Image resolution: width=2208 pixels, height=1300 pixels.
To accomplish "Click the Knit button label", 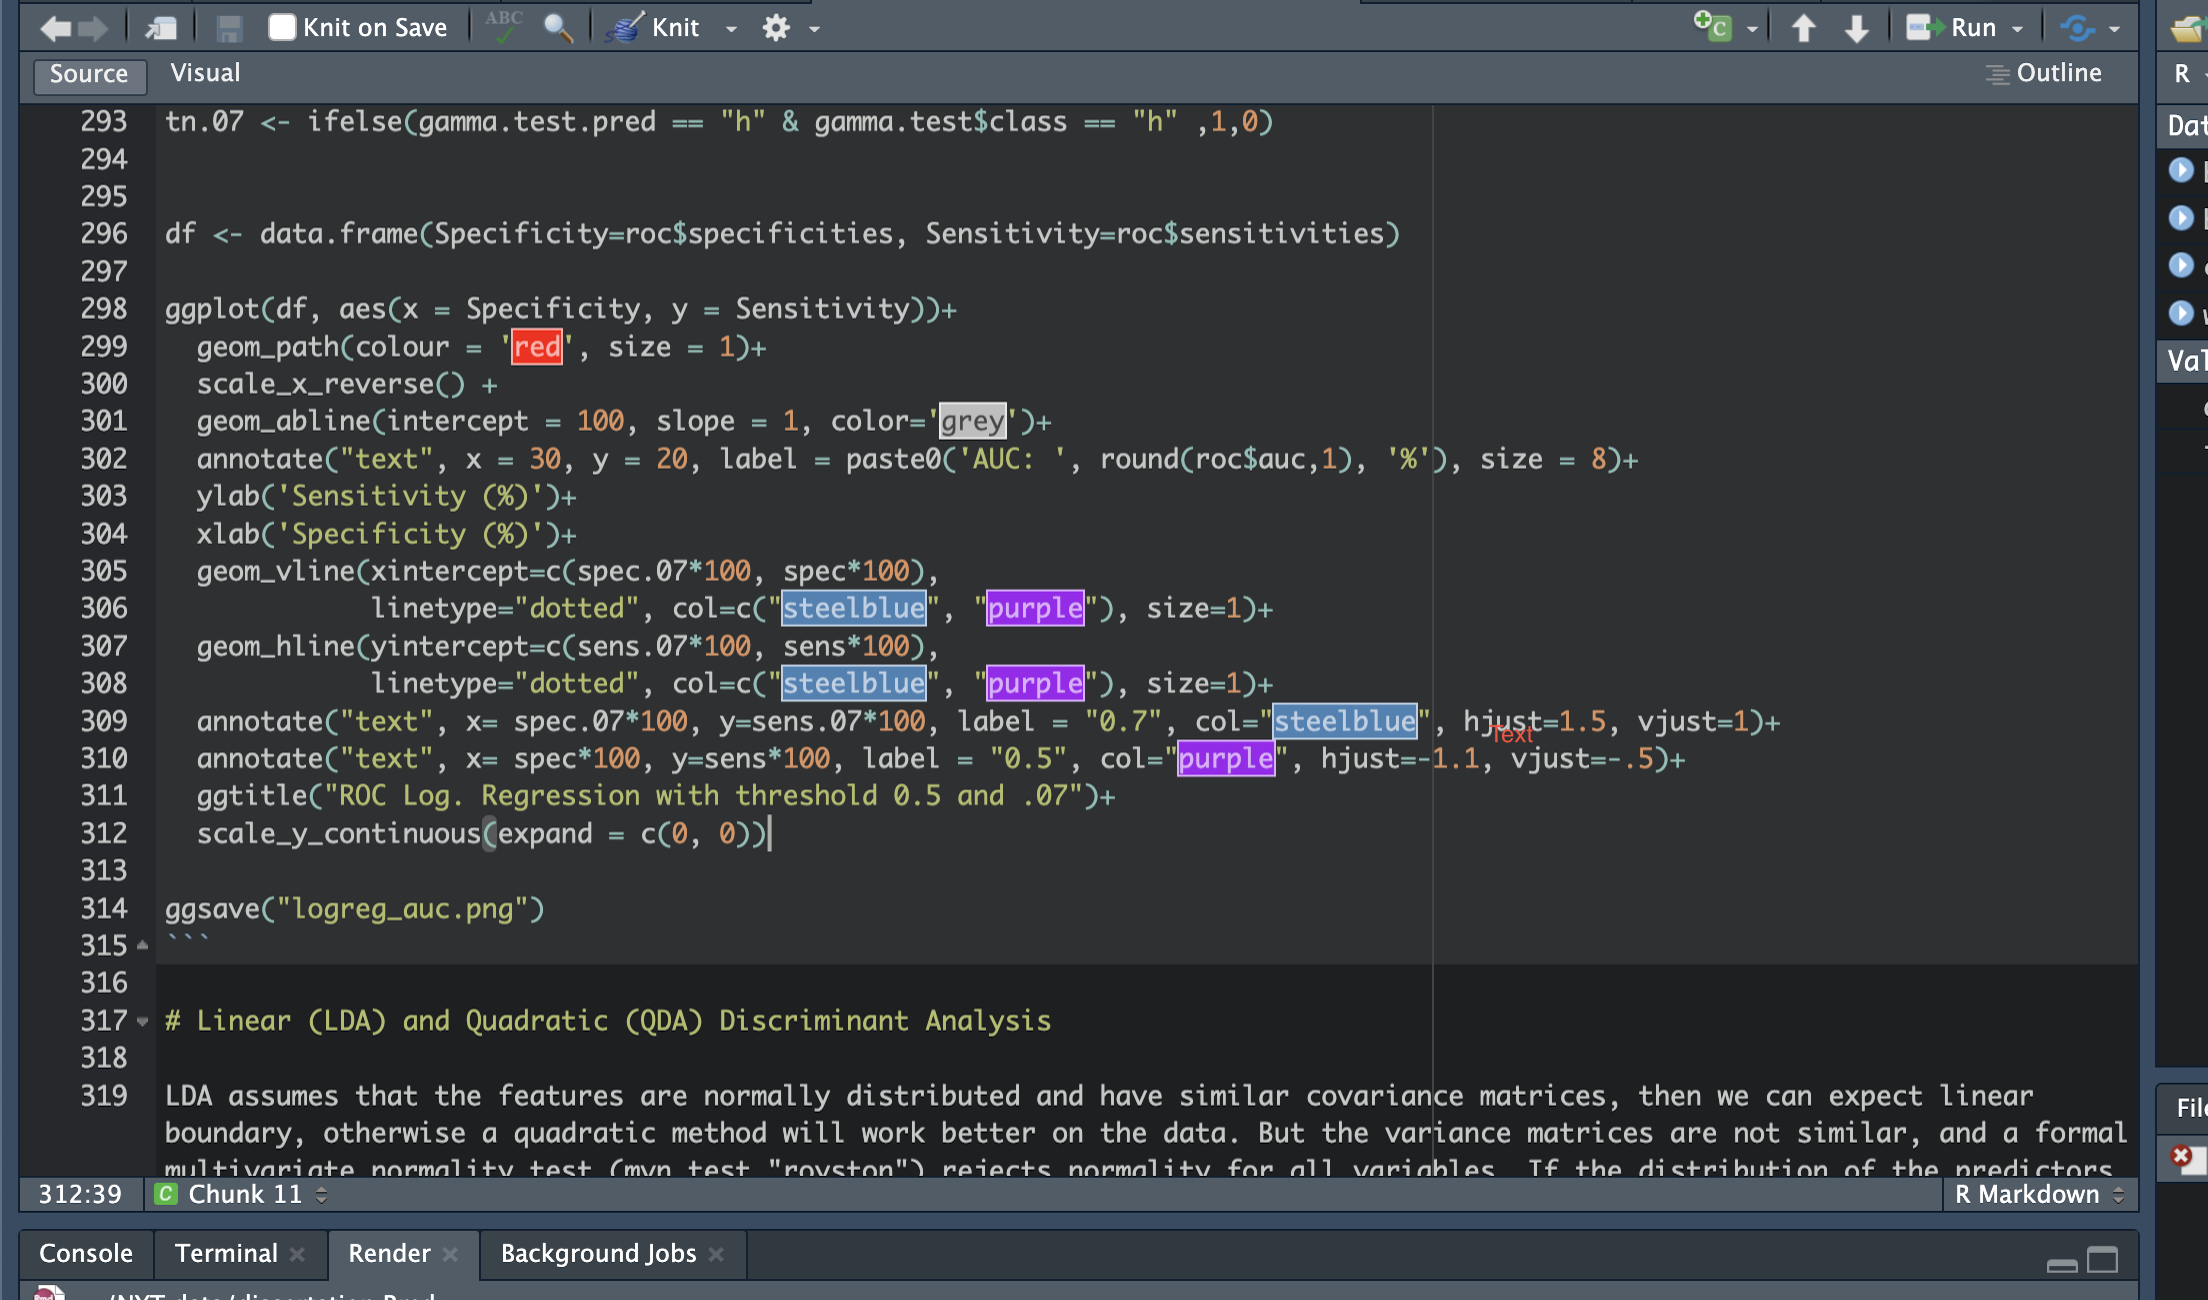I will point(675,27).
